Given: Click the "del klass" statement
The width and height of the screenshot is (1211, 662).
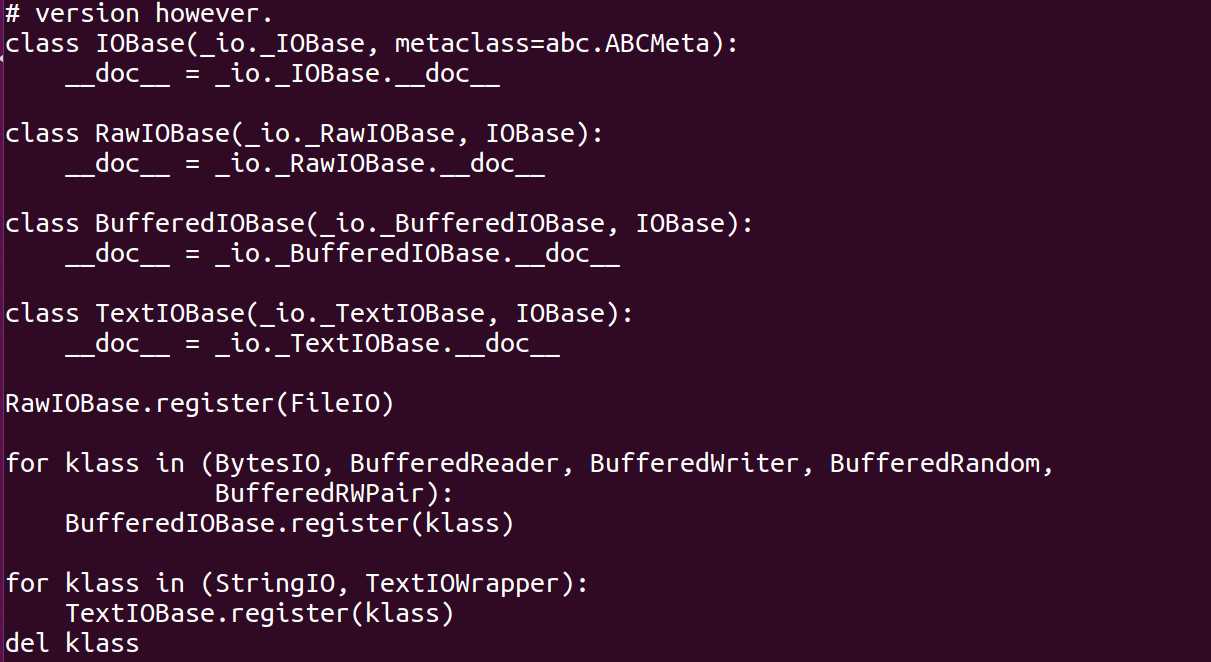Looking at the screenshot, I should click(72, 643).
